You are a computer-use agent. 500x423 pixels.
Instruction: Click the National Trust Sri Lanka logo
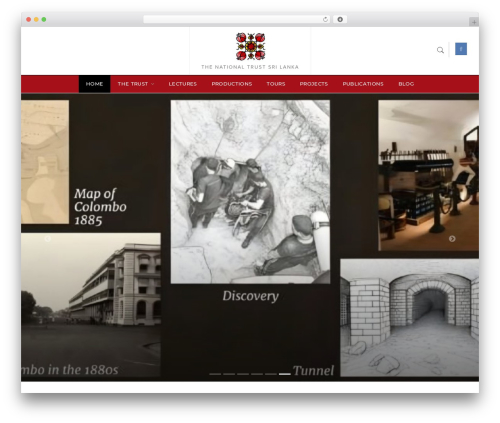(250, 46)
